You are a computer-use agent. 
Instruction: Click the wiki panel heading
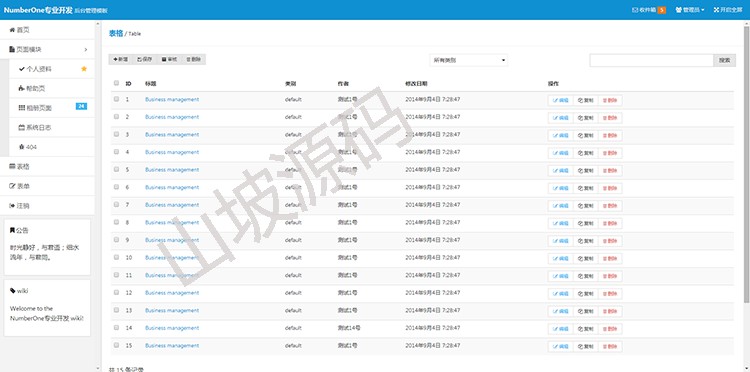[19, 291]
